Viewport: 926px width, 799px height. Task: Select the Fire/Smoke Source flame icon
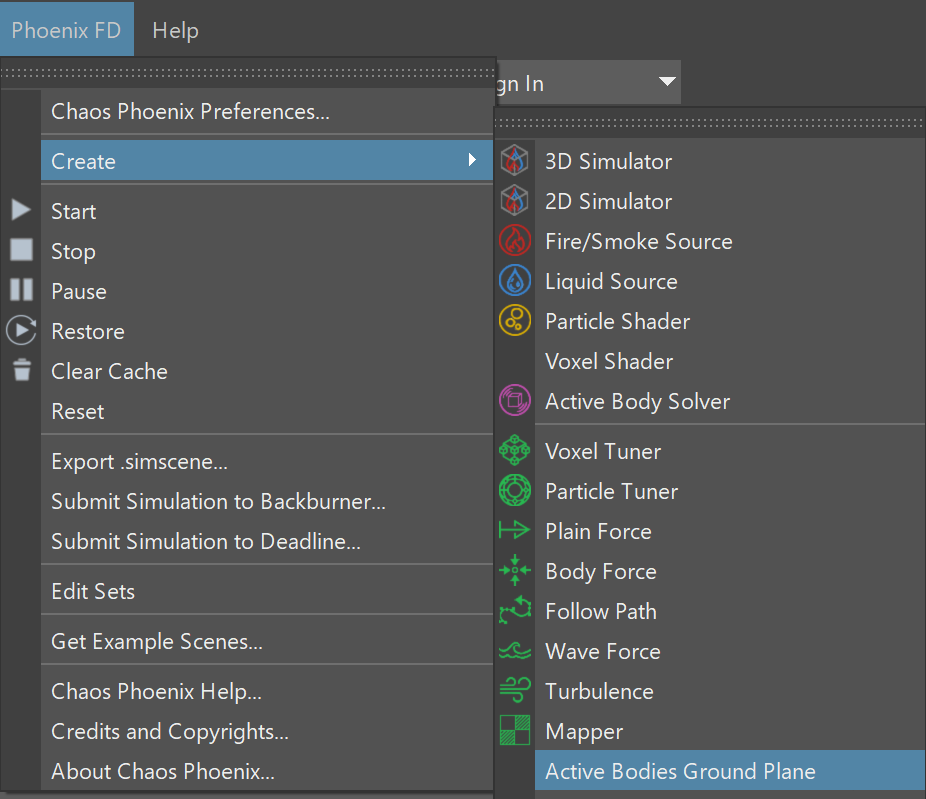pyautogui.click(x=514, y=241)
